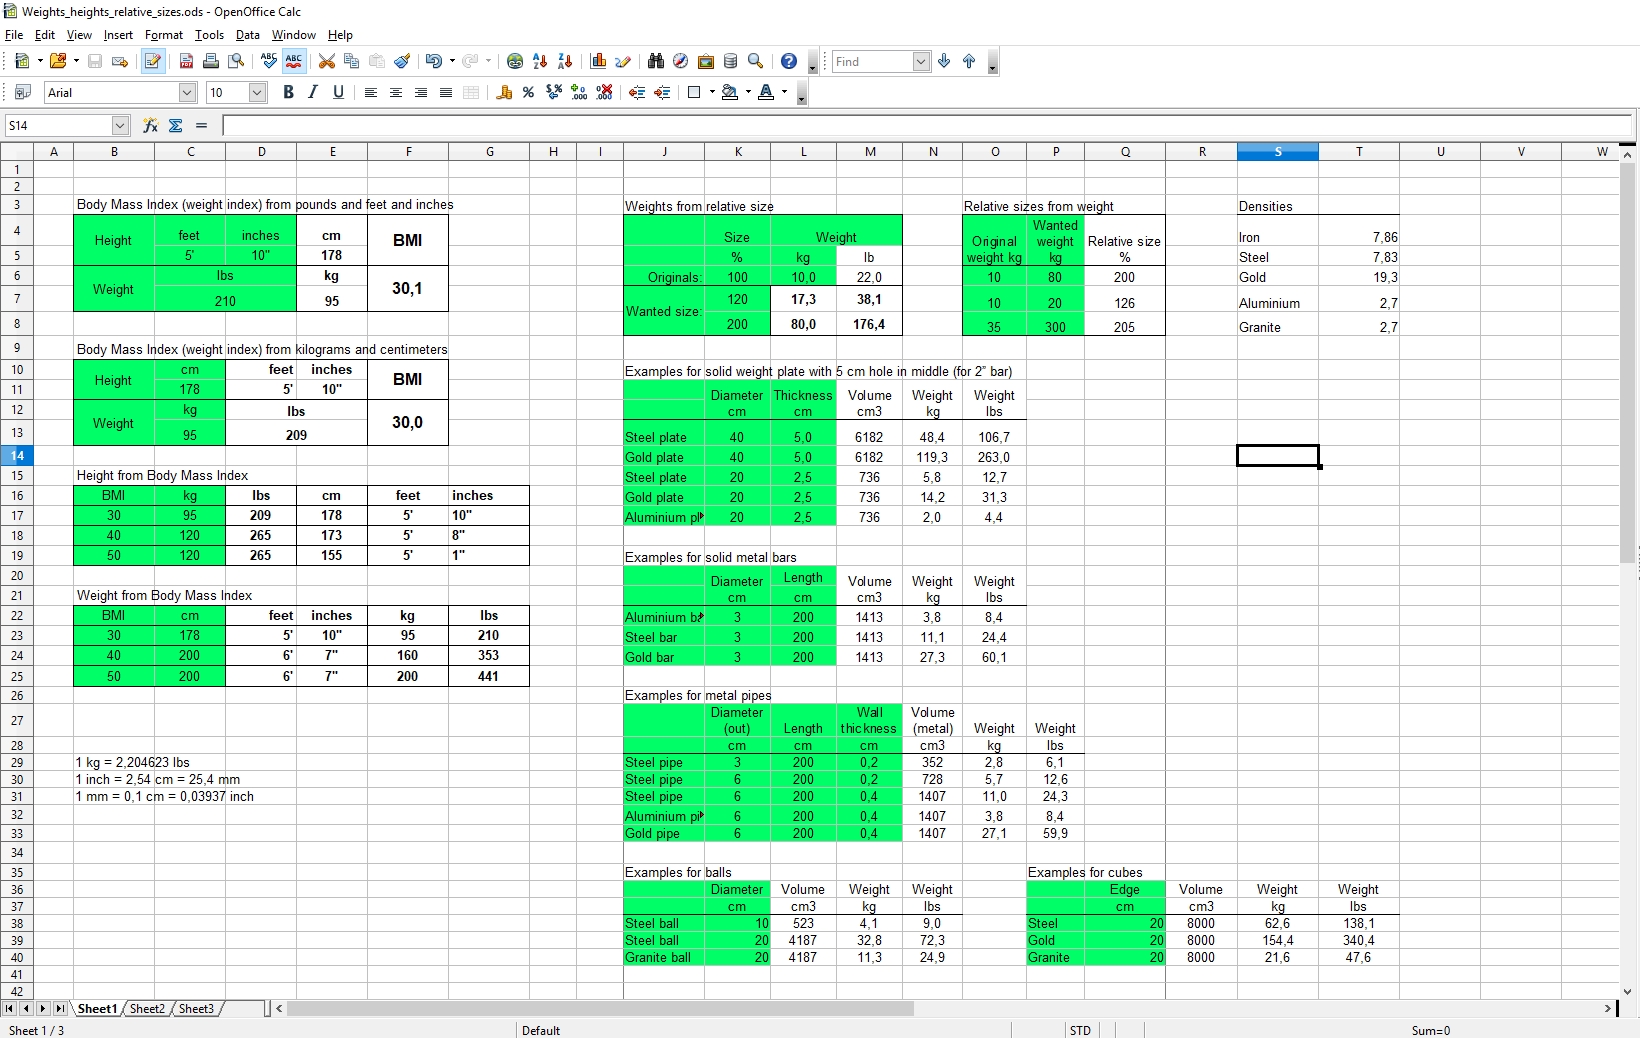1640x1038 pixels.
Task: Open the Hyperlink dialog icon
Action: pyautogui.click(x=515, y=61)
